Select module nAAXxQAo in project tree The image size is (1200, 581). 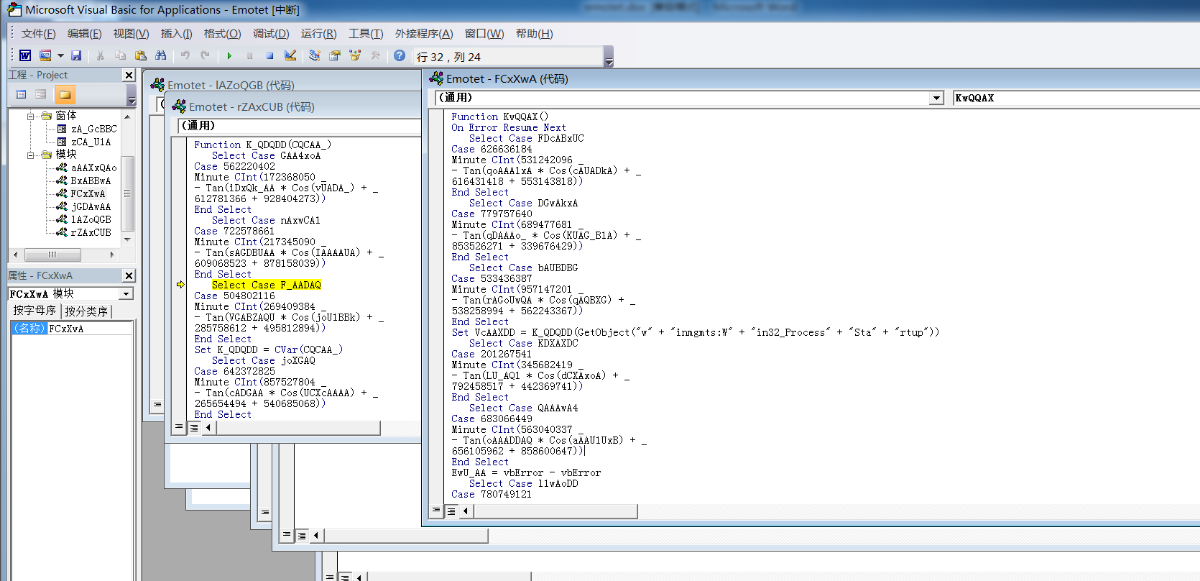93,168
